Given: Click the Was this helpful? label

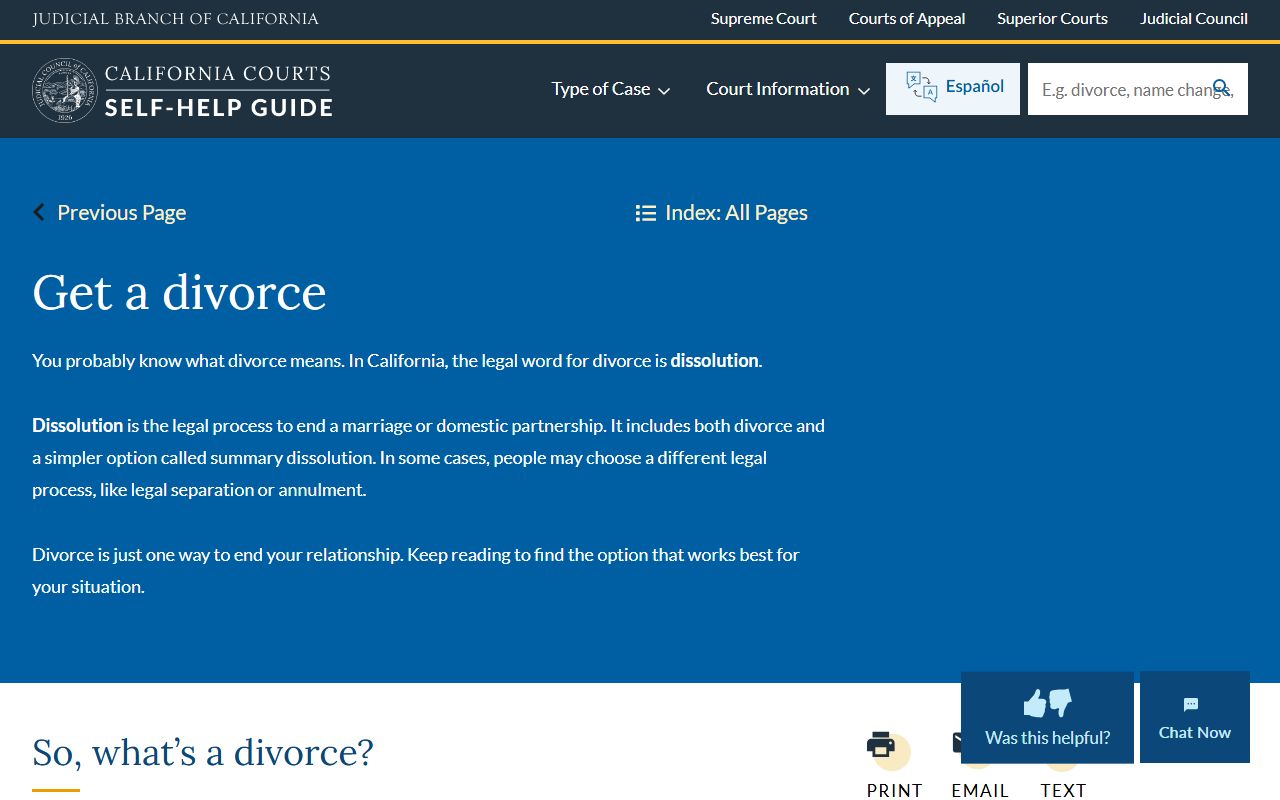Looking at the screenshot, I should tap(1047, 738).
